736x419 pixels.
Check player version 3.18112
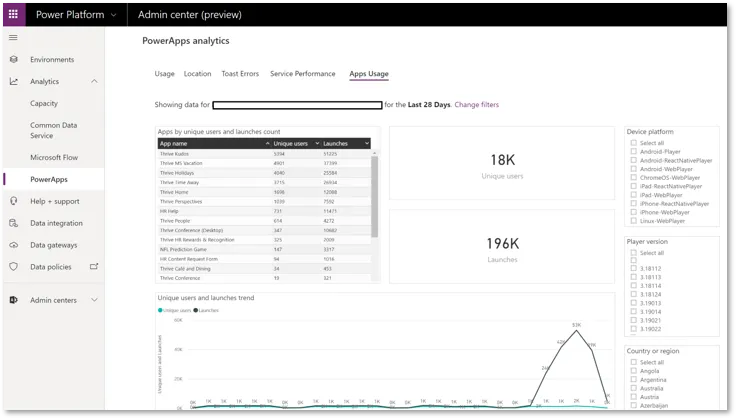[x=634, y=268]
